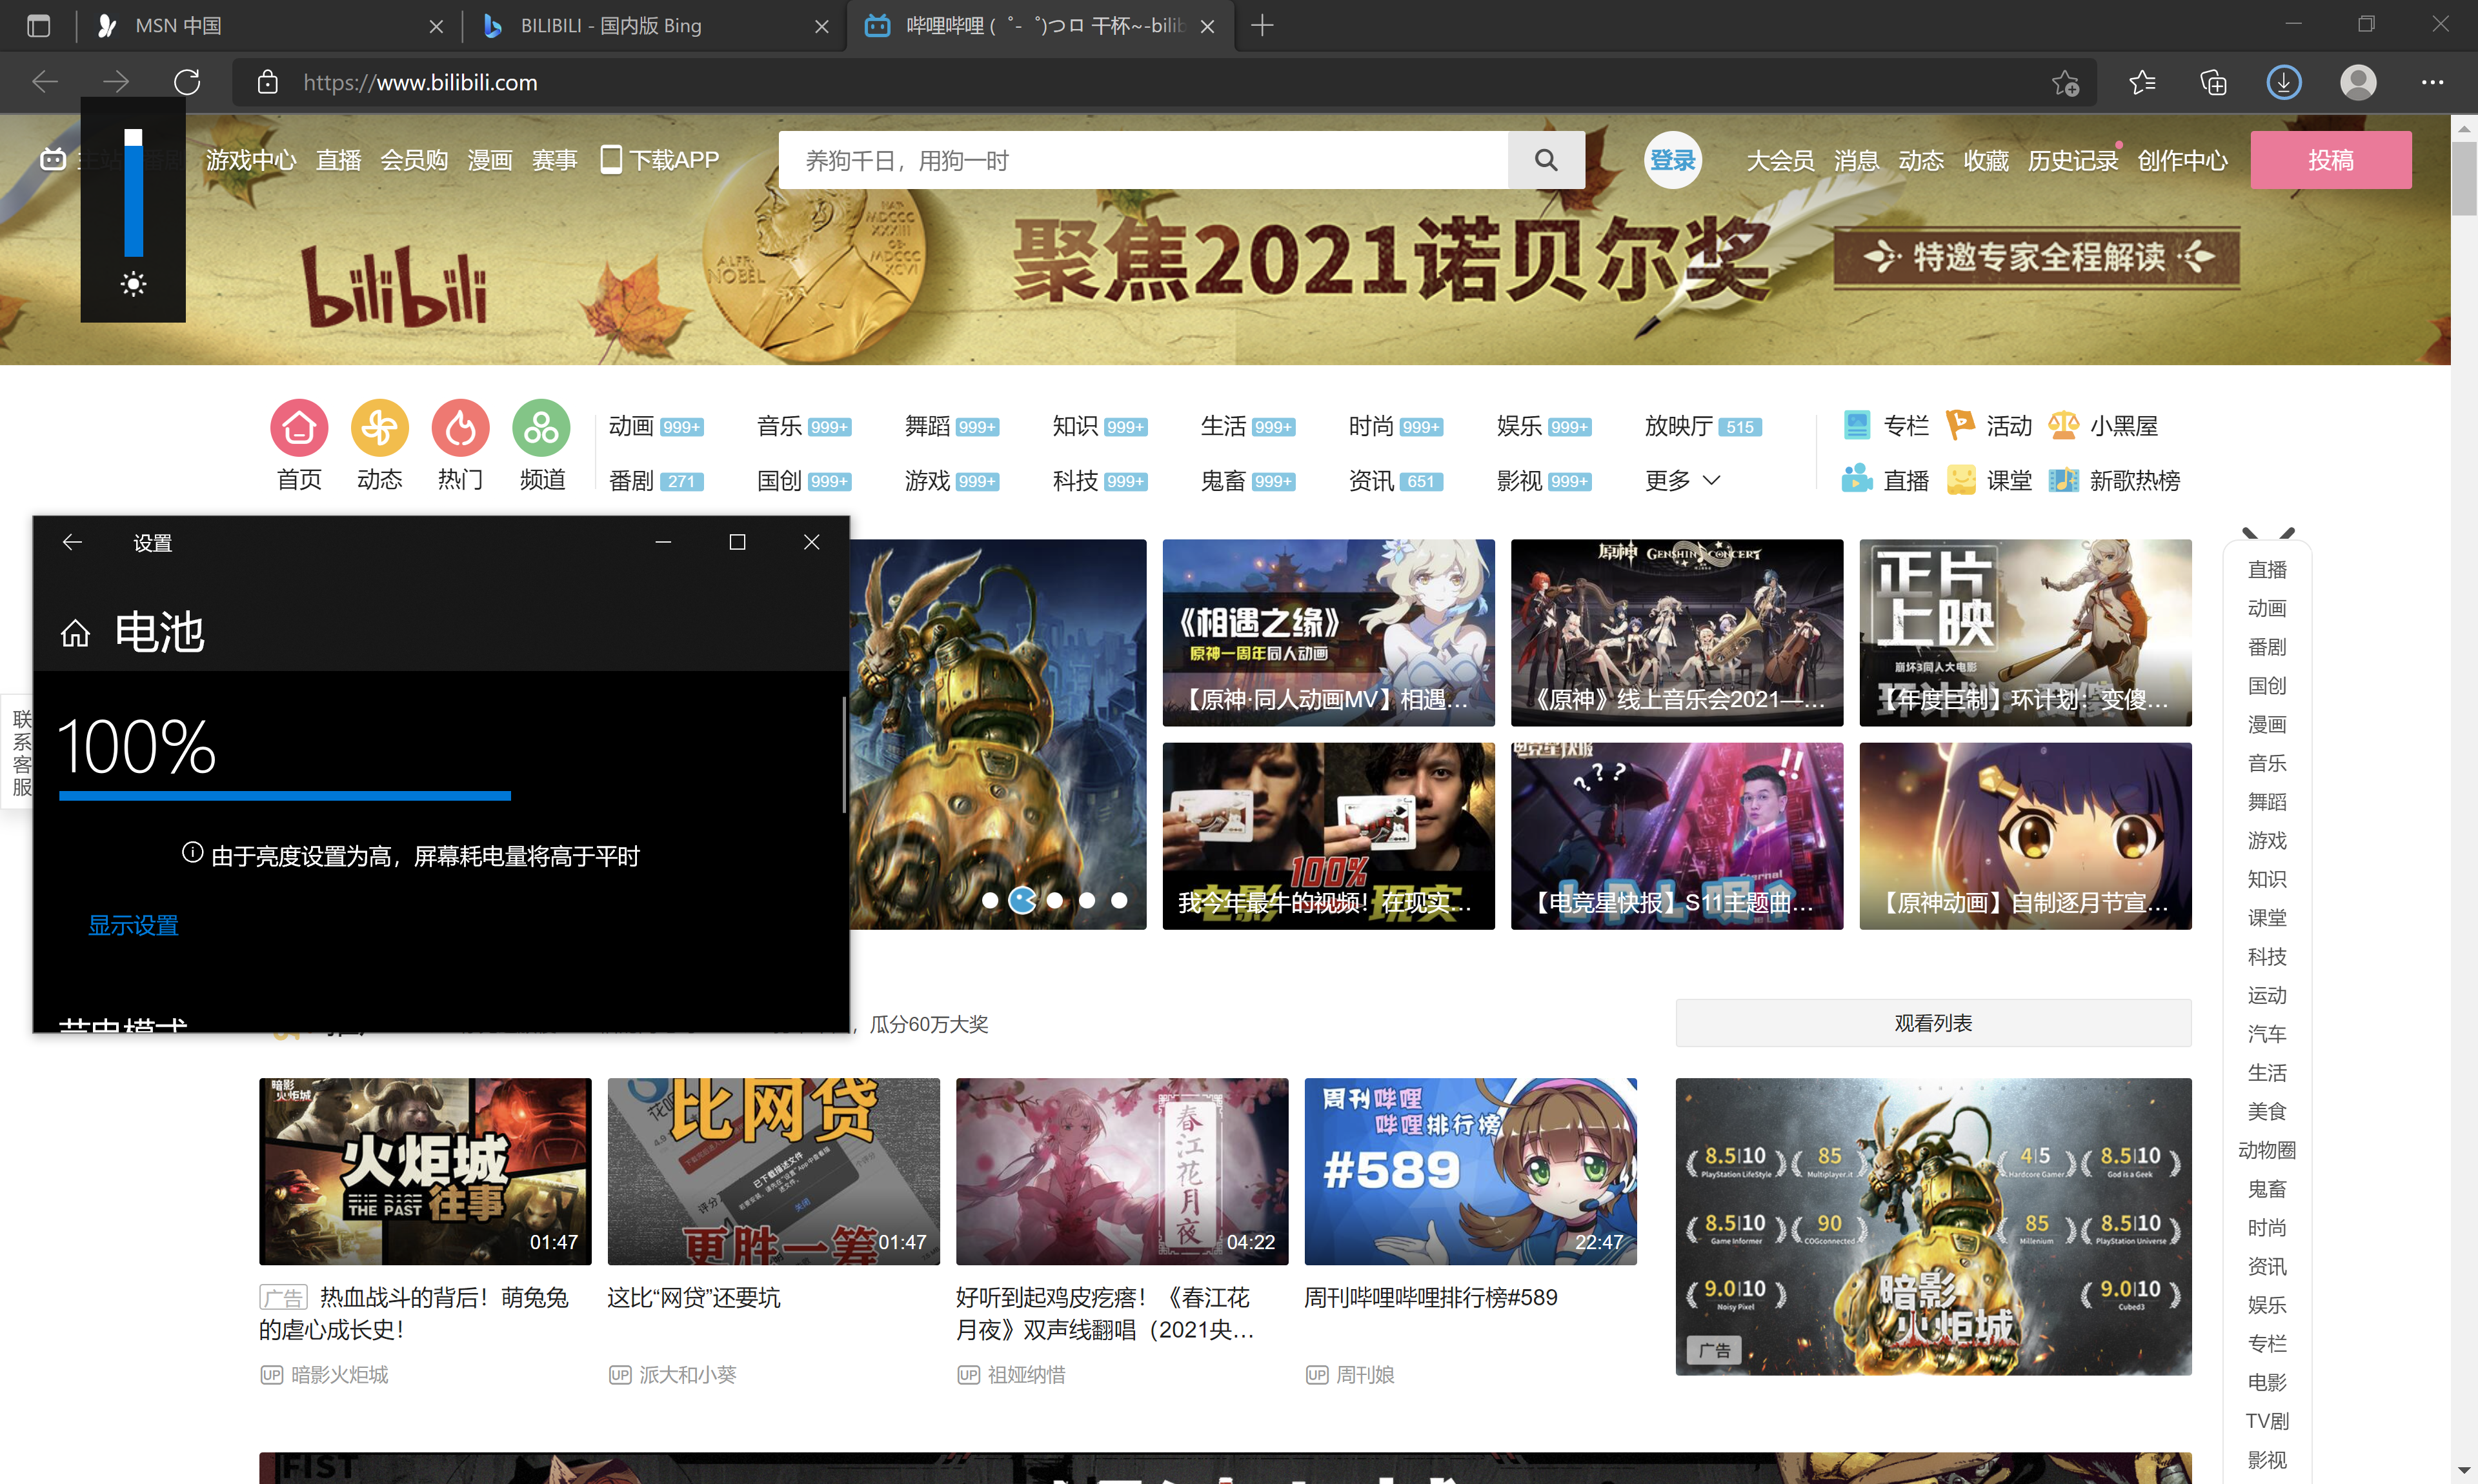Open the Downloads icon in Edge toolbar

tap(2284, 82)
